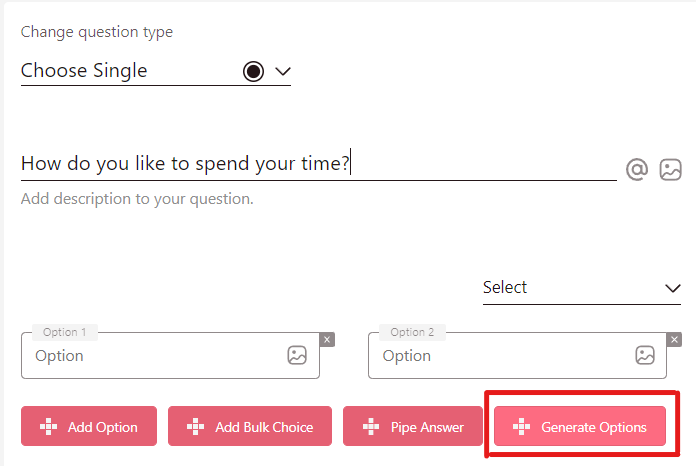
Task: Click the @ mention icon beside question
Action: pos(637,169)
